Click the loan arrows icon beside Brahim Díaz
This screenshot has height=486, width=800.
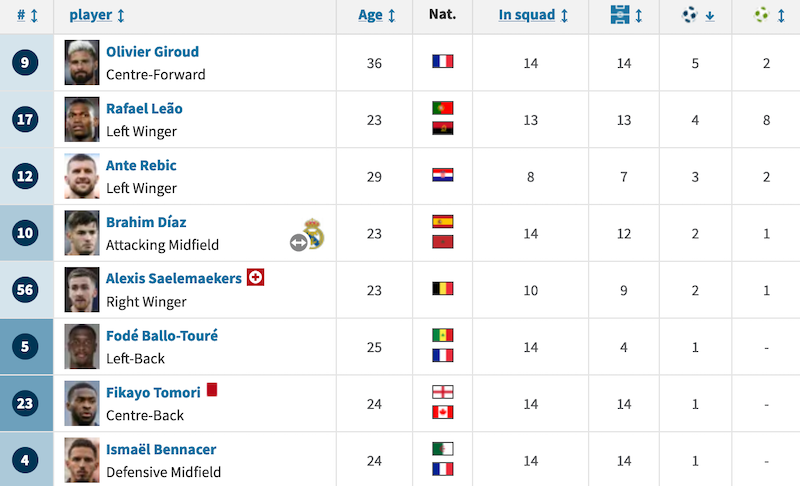click(x=298, y=242)
